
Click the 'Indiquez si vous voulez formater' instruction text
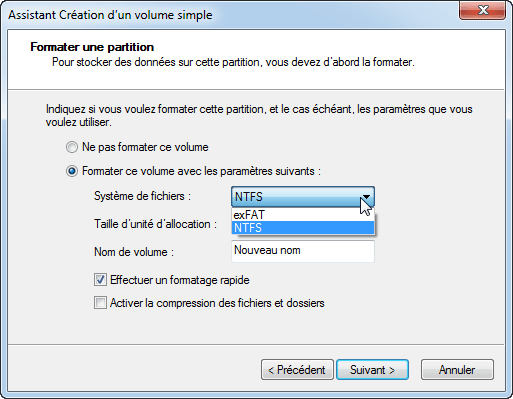[x=259, y=116]
